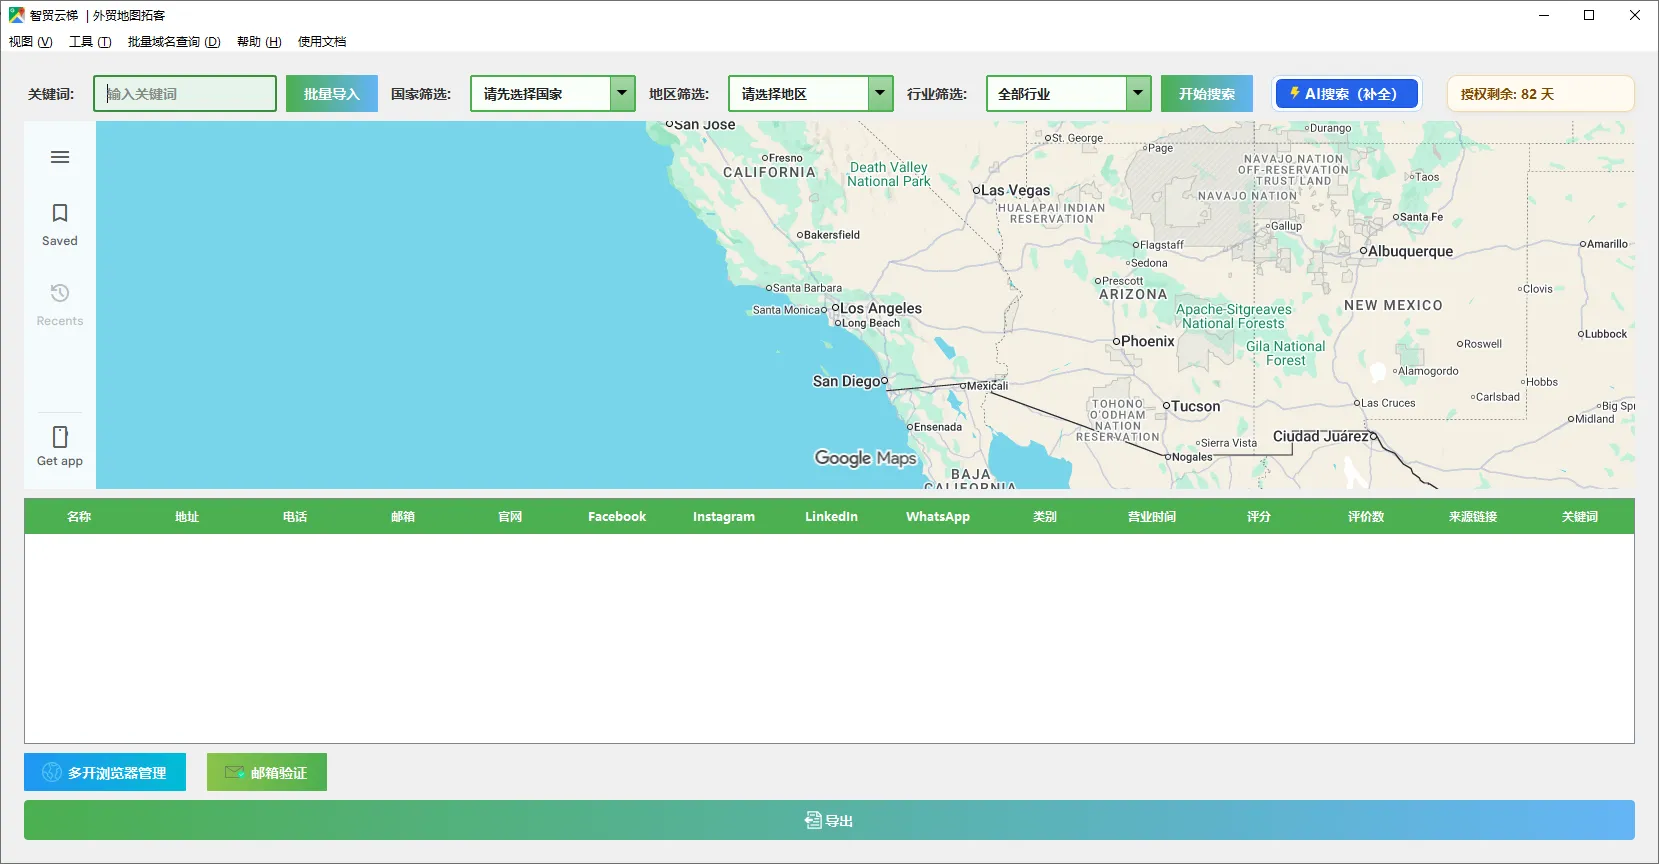The image size is (1659, 864).
Task: Click the 邮箱 column header
Action: [403, 516]
